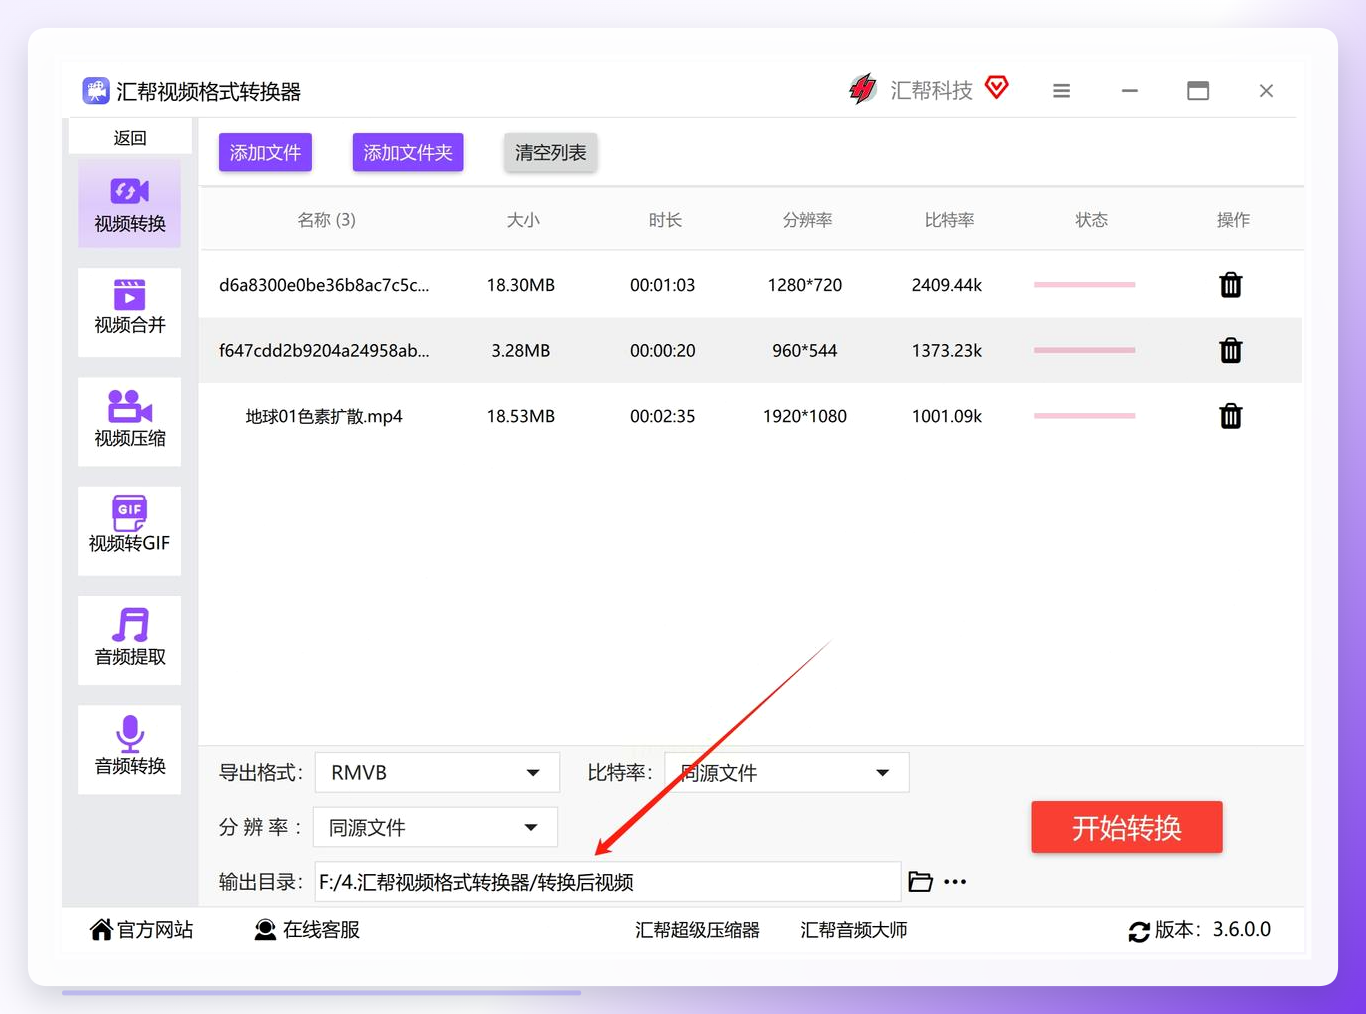1366x1014 pixels.
Task: Open the 汇帮音频大师 link
Action: [854, 930]
